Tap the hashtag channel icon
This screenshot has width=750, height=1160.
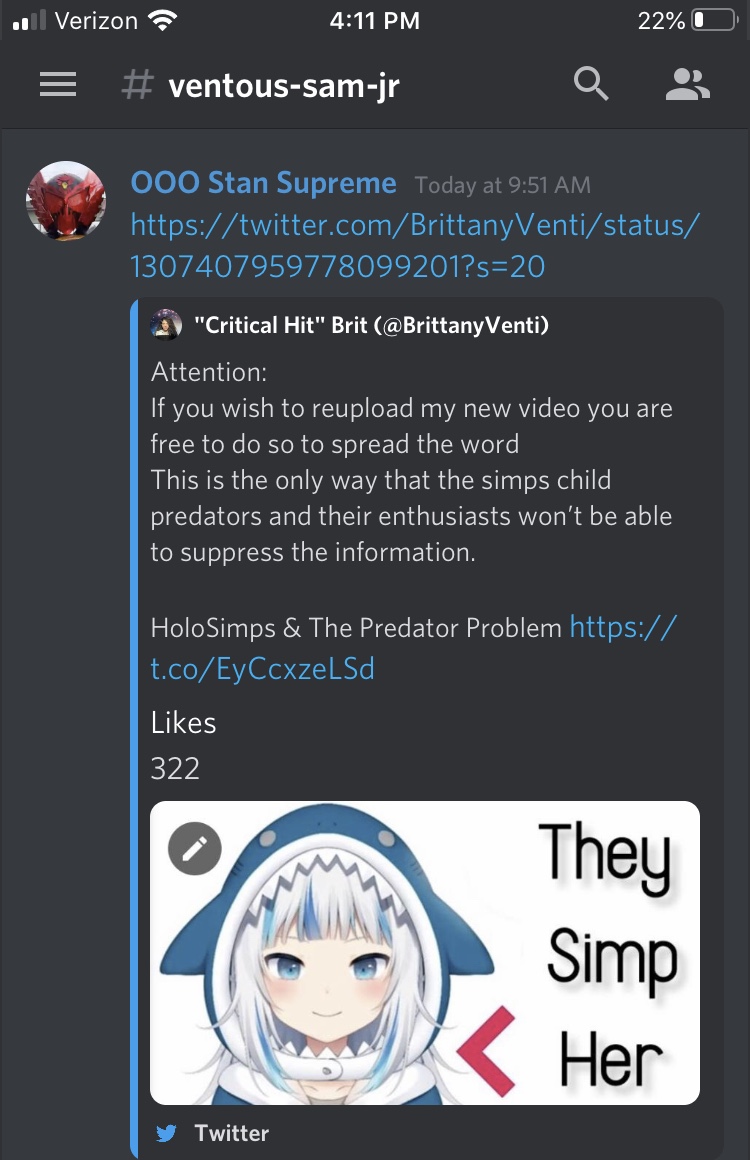pos(137,85)
